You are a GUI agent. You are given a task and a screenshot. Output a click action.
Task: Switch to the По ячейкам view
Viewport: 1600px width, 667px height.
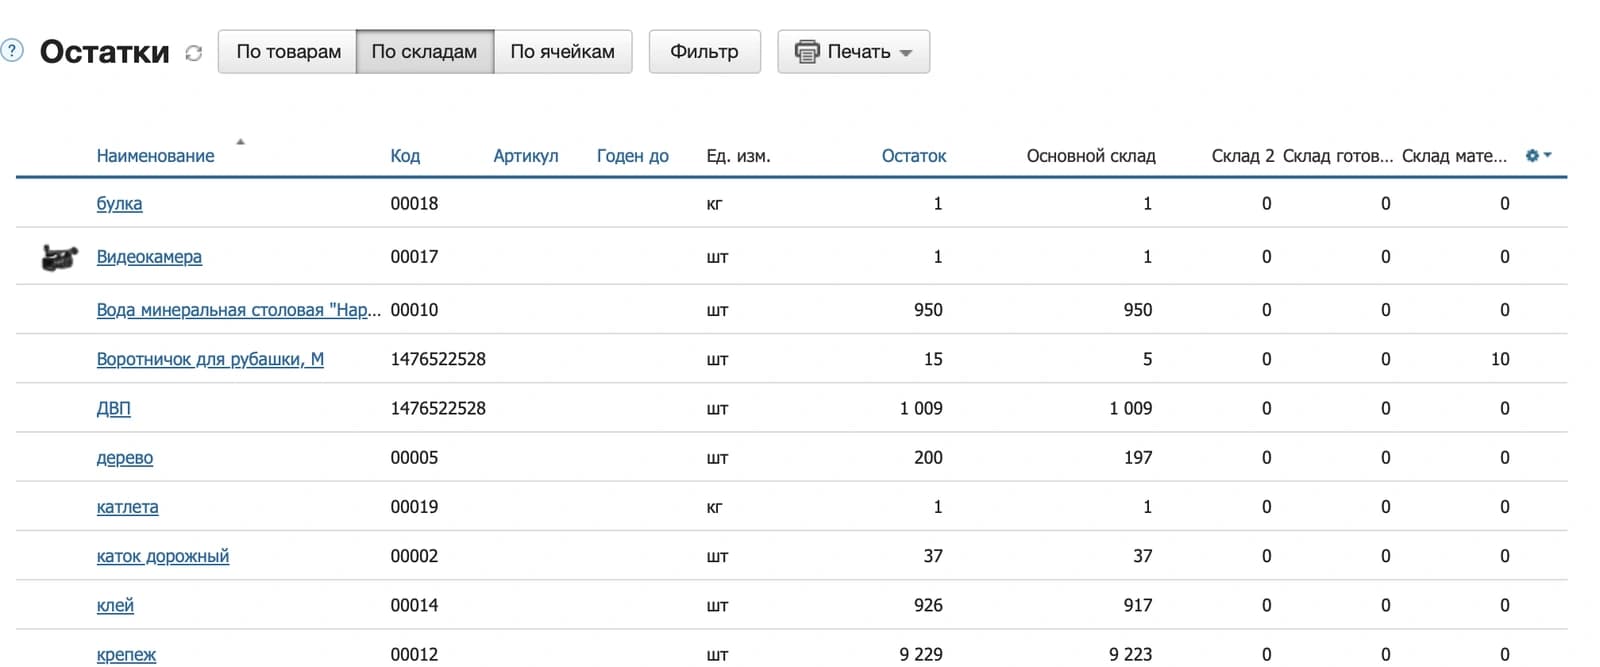(x=562, y=52)
